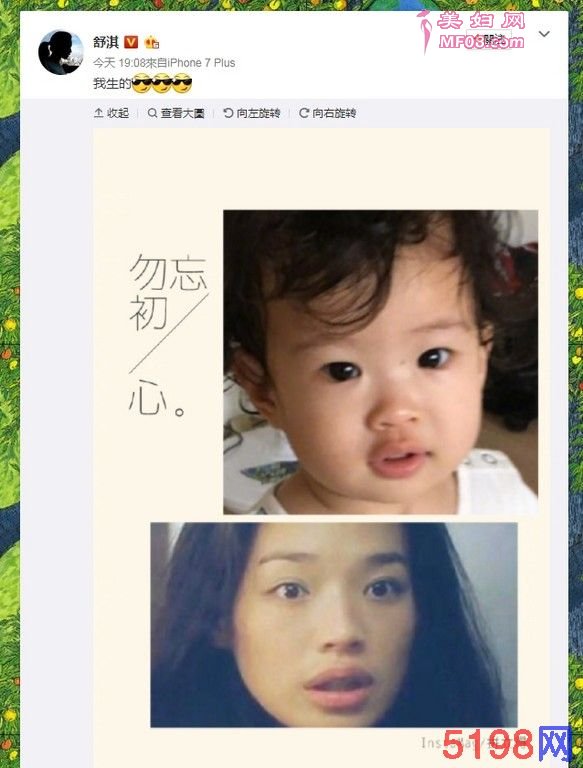Click the woman's photo at collage bottom
The width and height of the screenshot is (583, 768).
pos(334,624)
